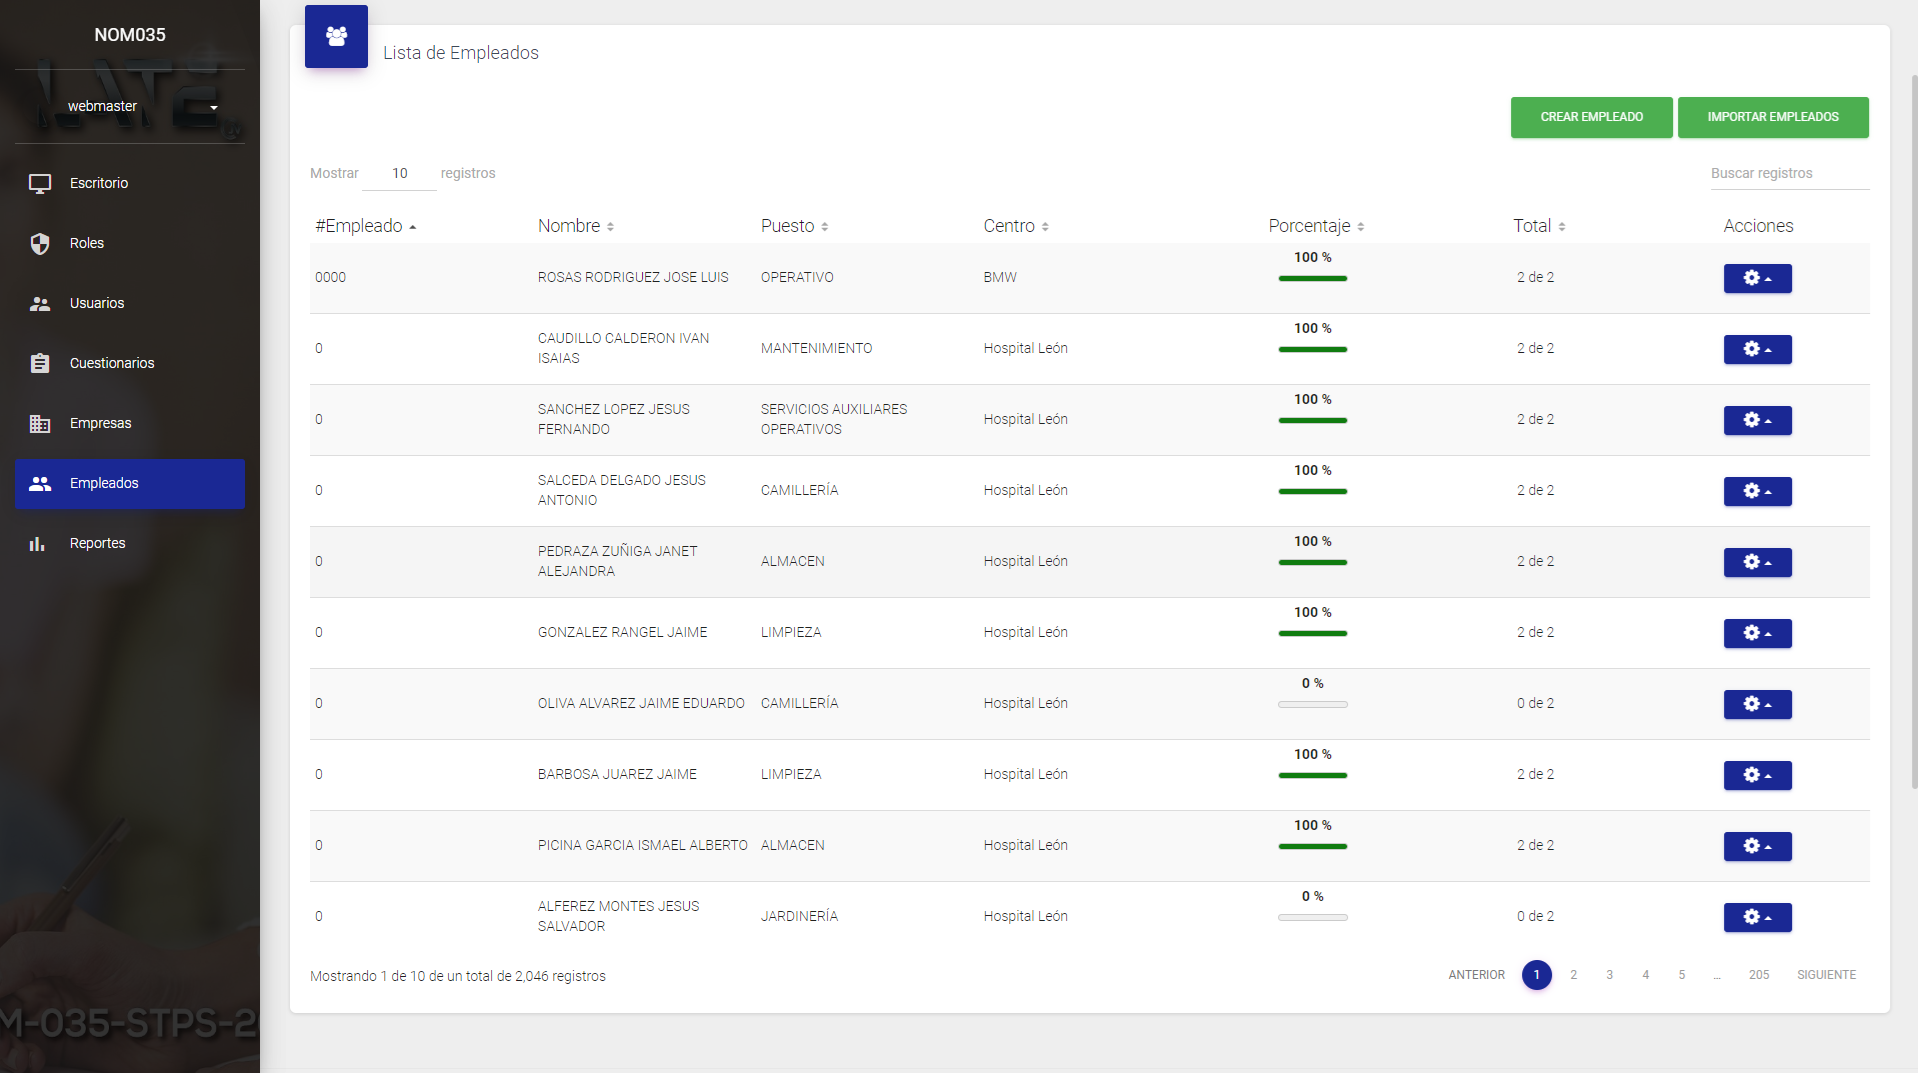Click the IMPORTAR EMPLEADOS button
The height and width of the screenshot is (1073, 1918).
coord(1772,117)
